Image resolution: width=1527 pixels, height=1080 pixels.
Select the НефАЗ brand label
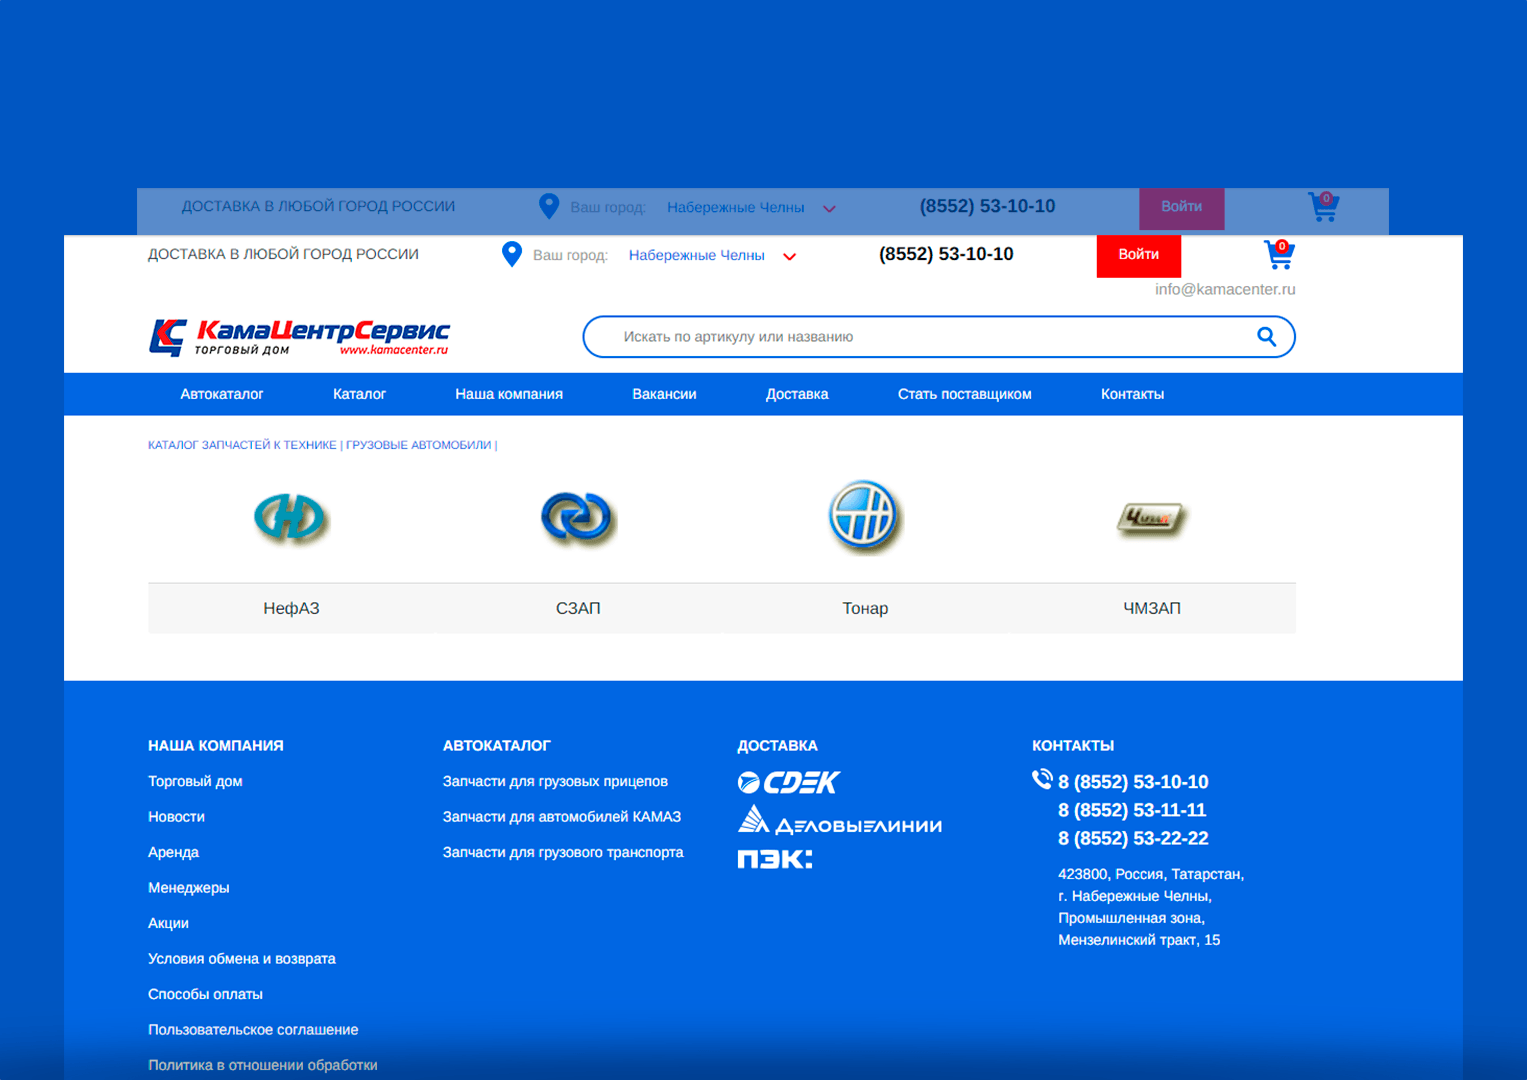coord(291,608)
